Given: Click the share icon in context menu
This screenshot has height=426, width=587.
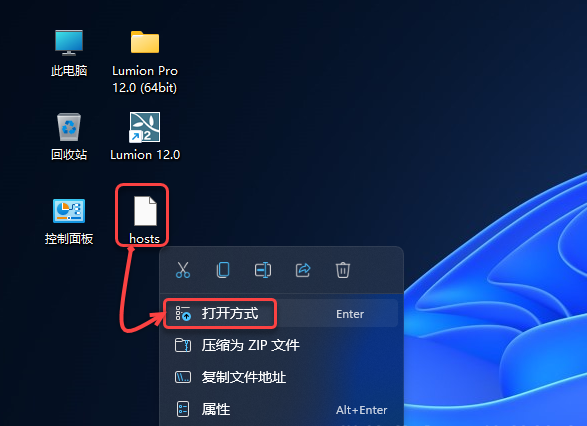Looking at the screenshot, I should [303, 270].
